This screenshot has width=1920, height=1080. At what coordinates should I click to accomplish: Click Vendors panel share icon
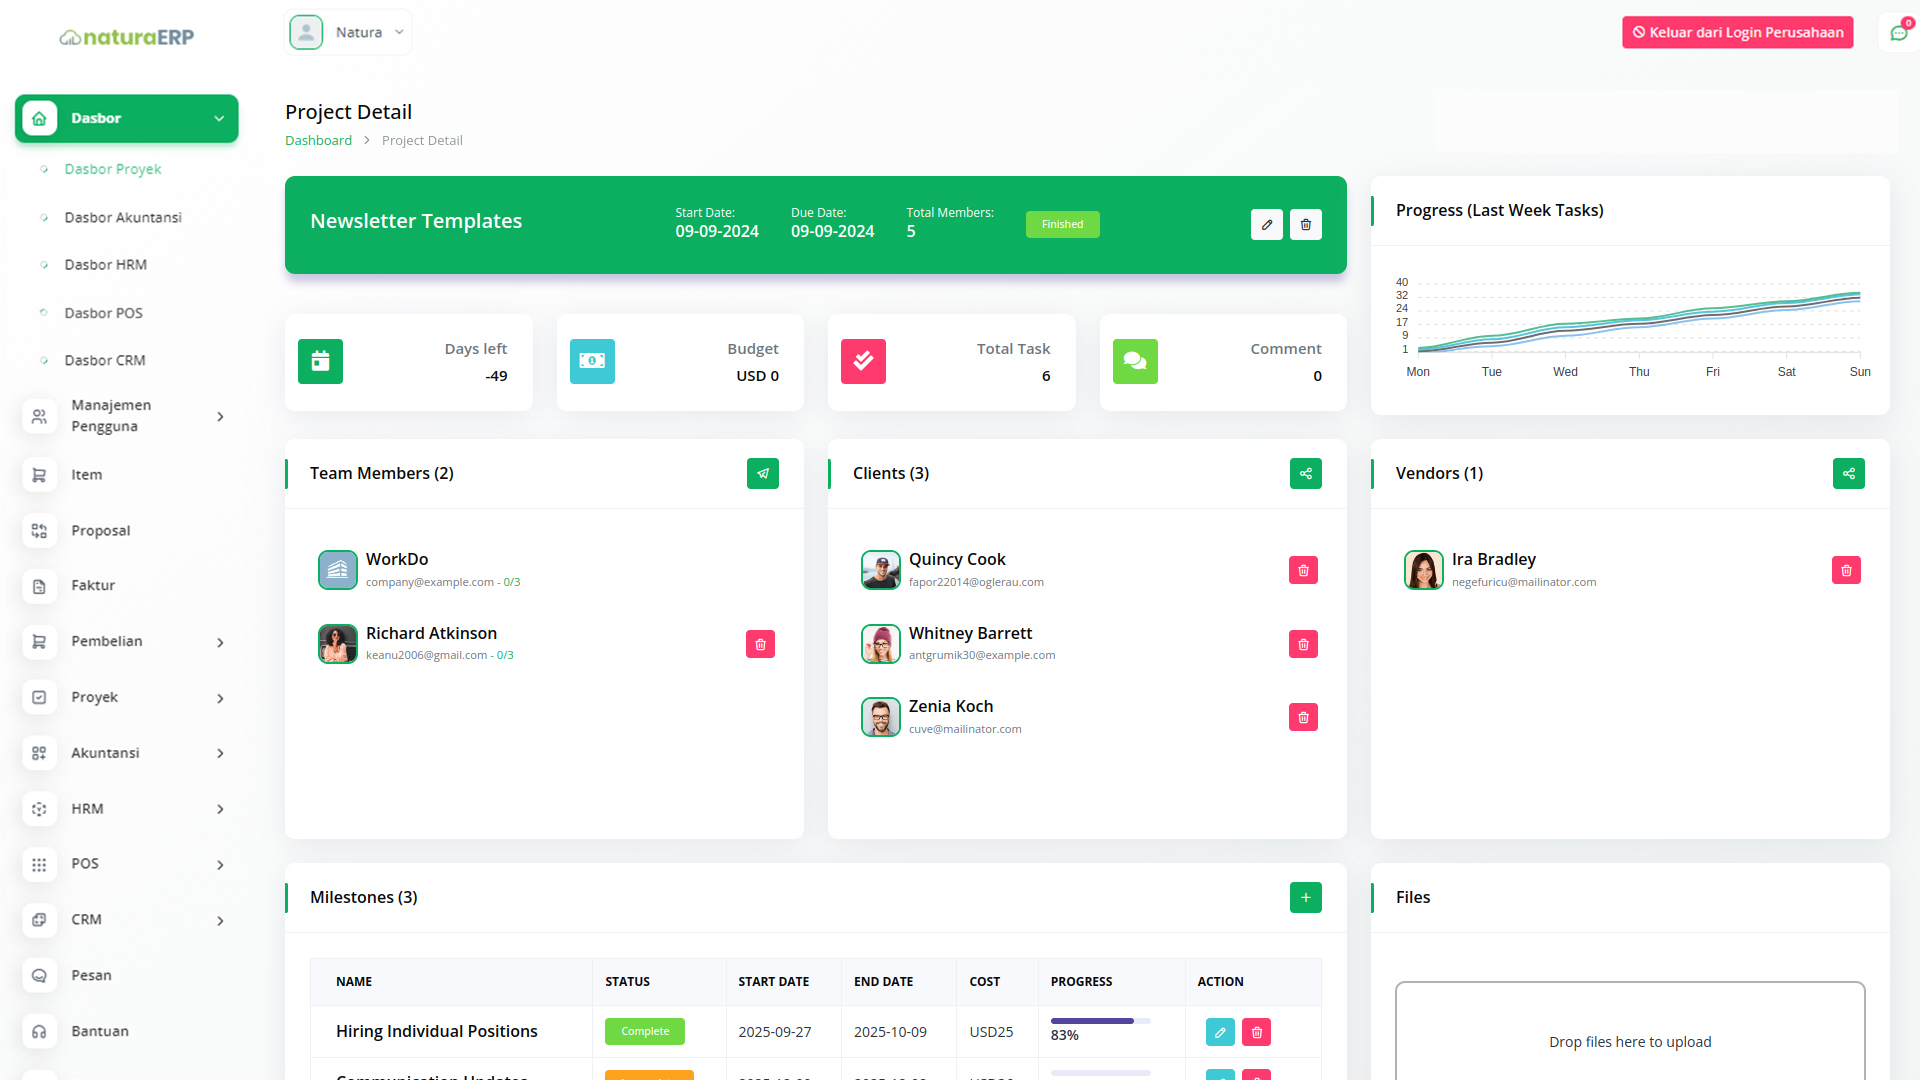coord(1848,474)
